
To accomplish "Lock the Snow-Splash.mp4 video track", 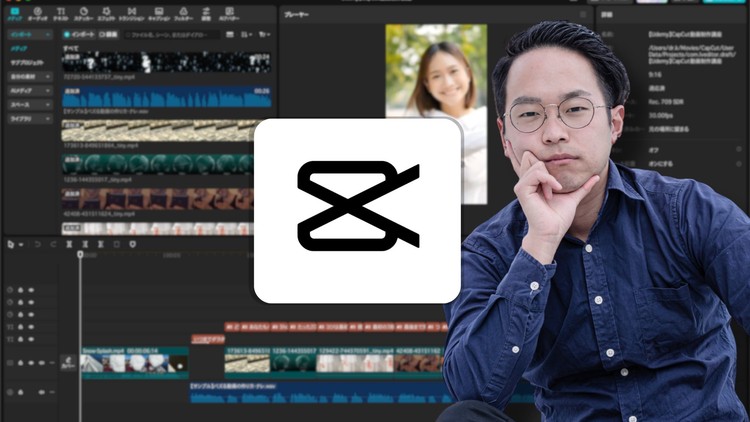I will (x=21, y=363).
